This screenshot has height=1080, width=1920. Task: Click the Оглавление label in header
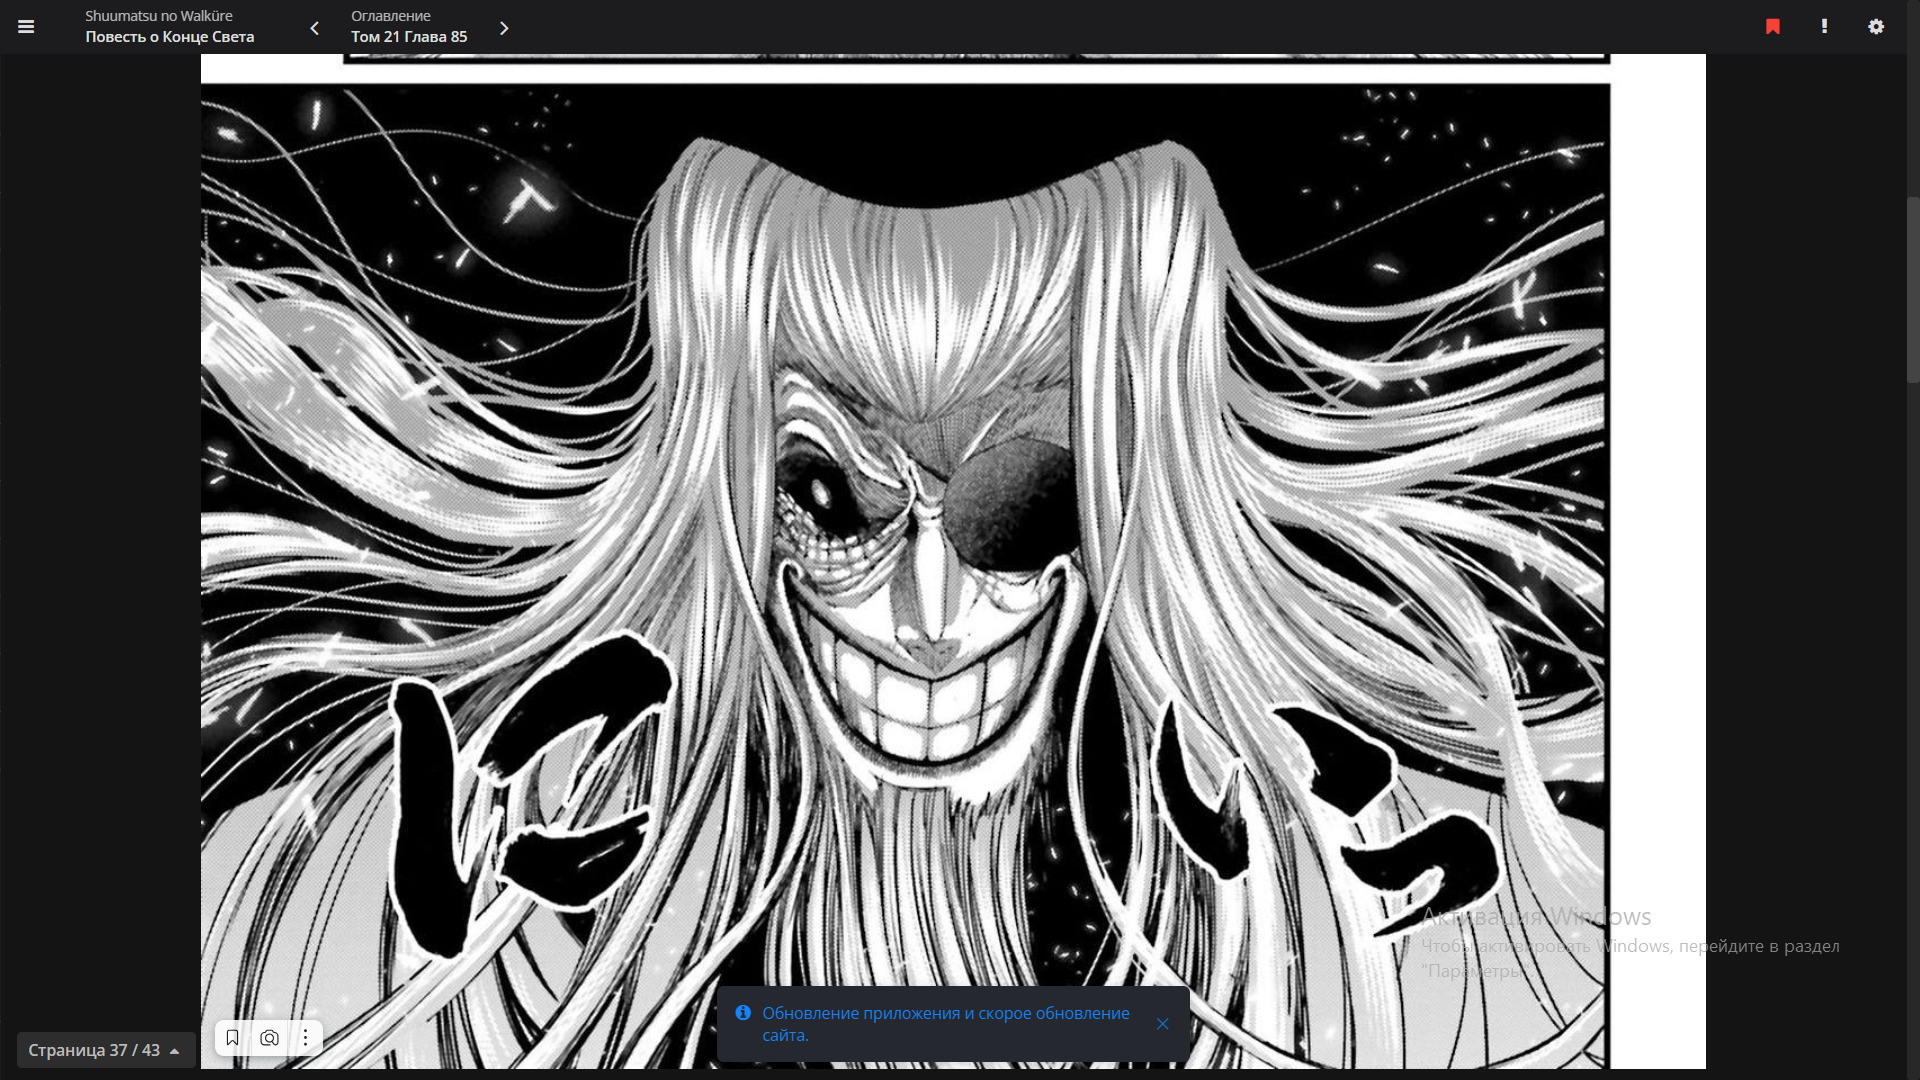pyautogui.click(x=391, y=16)
